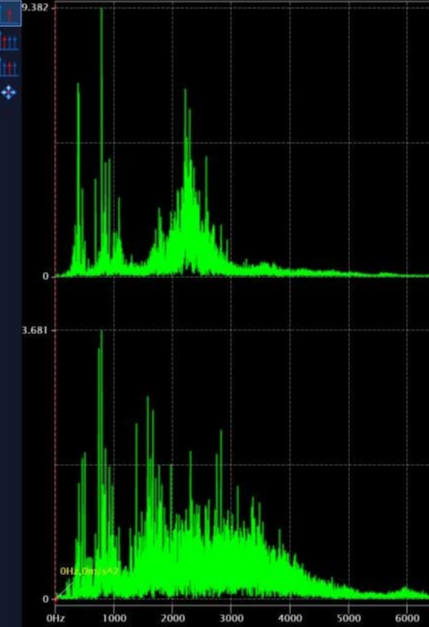Select the single cursor tool
Viewport: 429px width, 627px height.
pos(10,14)
